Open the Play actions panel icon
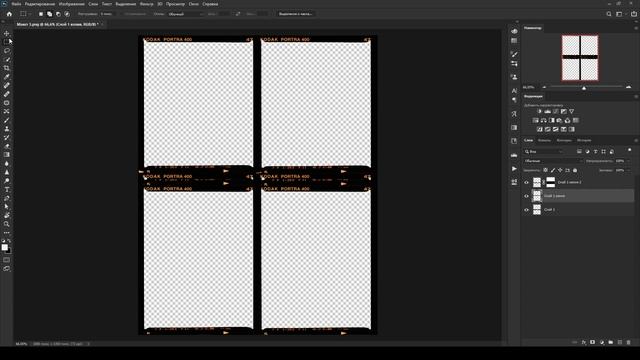This screenshot has height=360, width=640. 514,169
